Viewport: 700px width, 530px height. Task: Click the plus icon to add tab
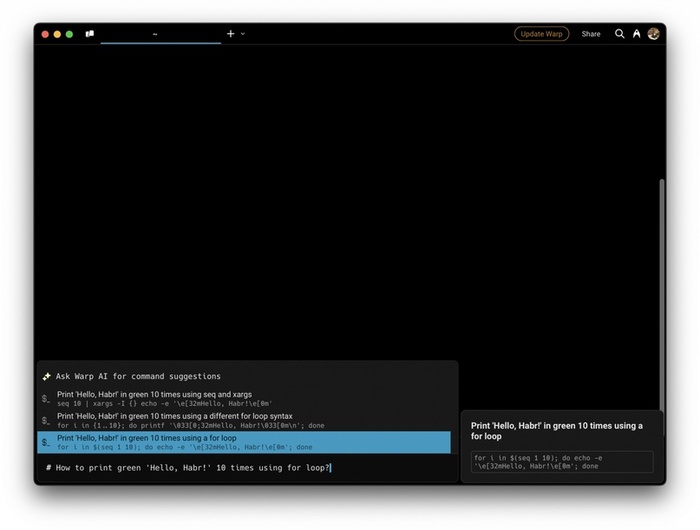[x=230, y=34]
